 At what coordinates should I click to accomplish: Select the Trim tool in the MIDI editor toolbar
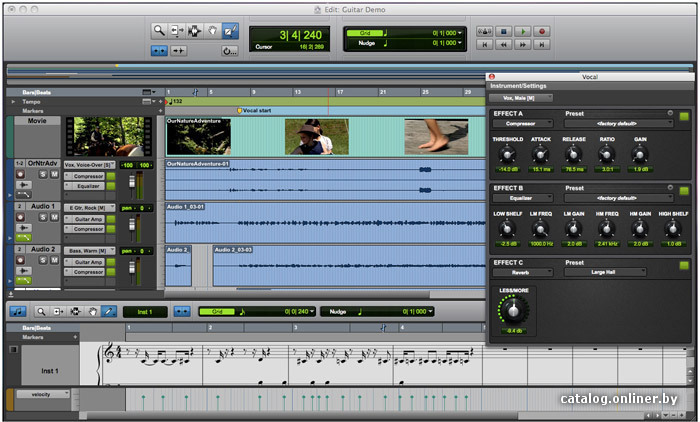pos(58,311)
